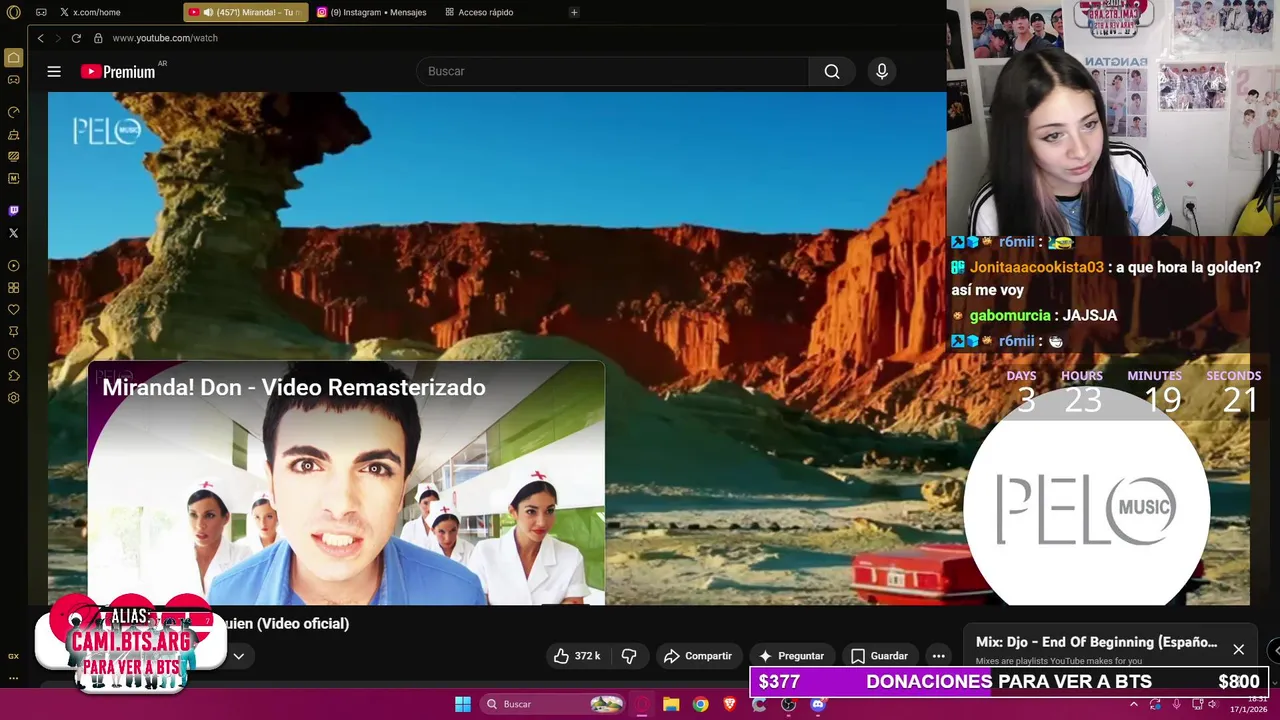
Task: Click the YouTube Buscar search field
Action: (x=612, y=71)
